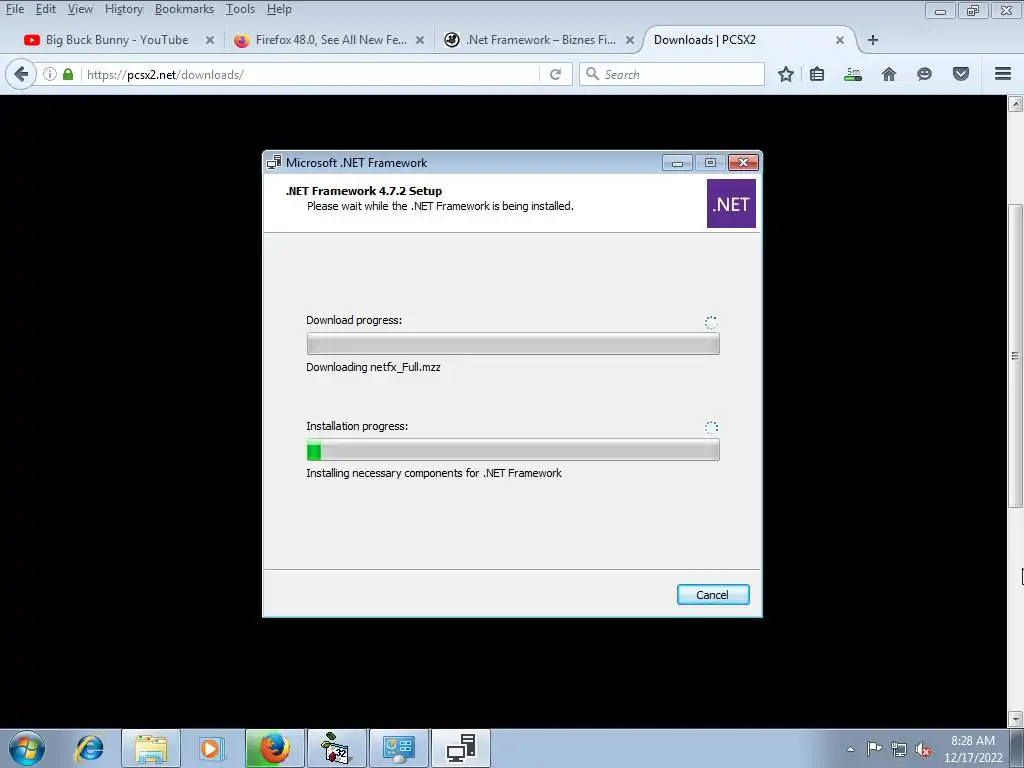Open the History menu
This screenshot has height=768, width=1024.
click(123, 9)
